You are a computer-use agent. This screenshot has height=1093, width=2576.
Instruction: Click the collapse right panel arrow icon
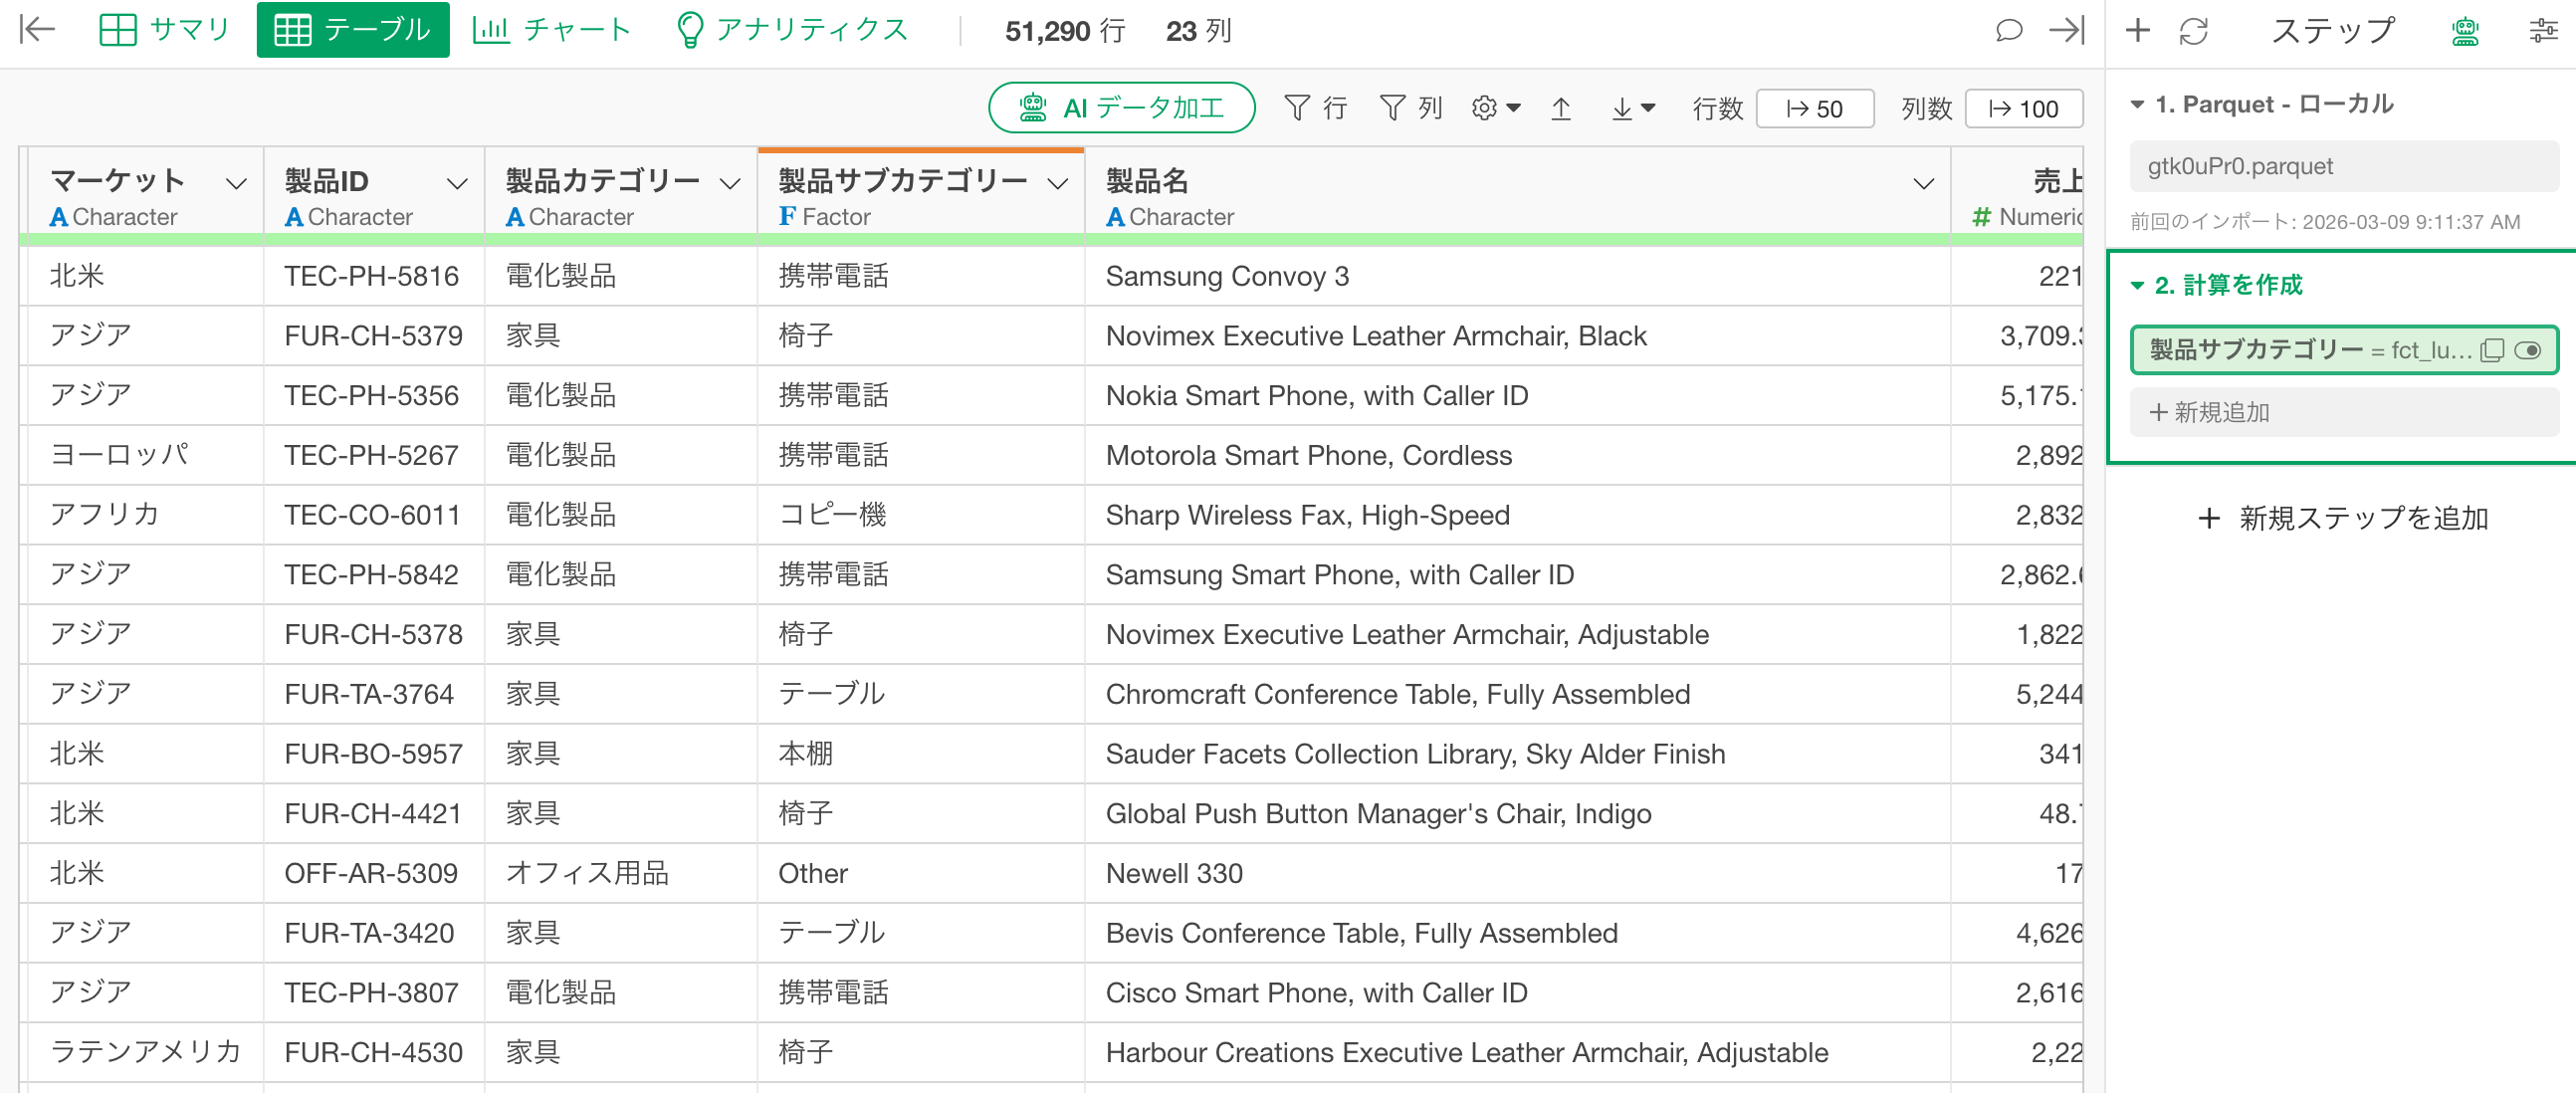click(2066, 30)
